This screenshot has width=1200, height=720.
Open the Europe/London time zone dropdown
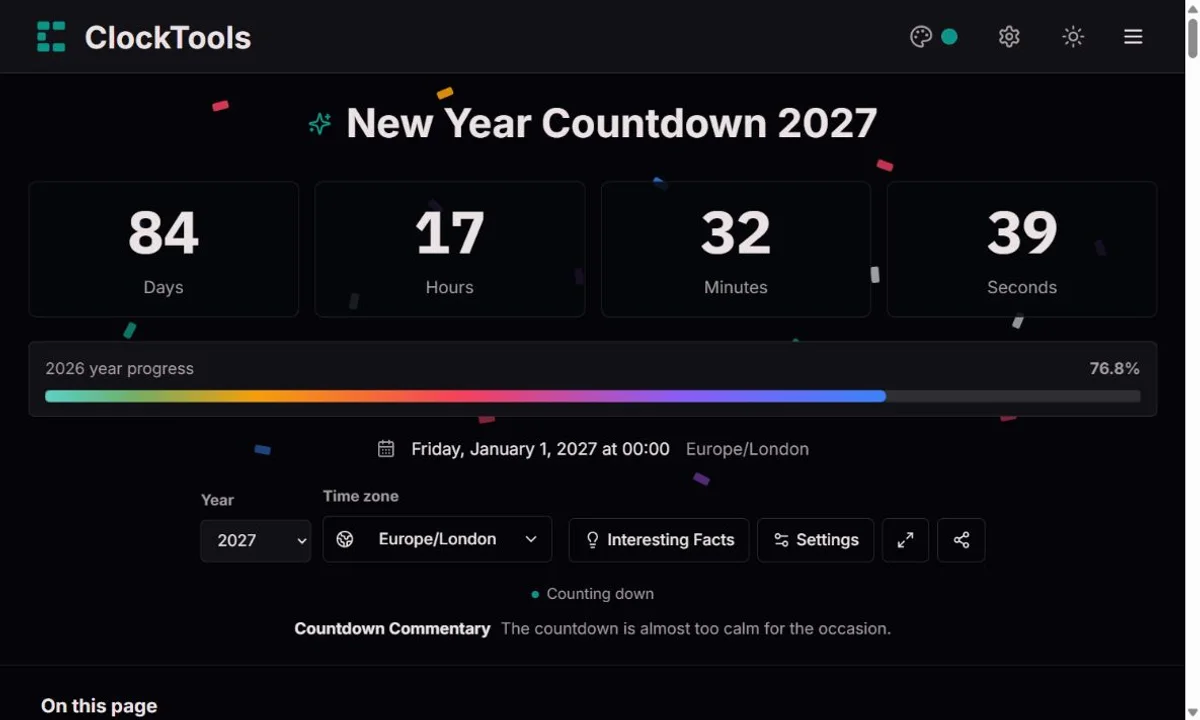pos(437,539)
